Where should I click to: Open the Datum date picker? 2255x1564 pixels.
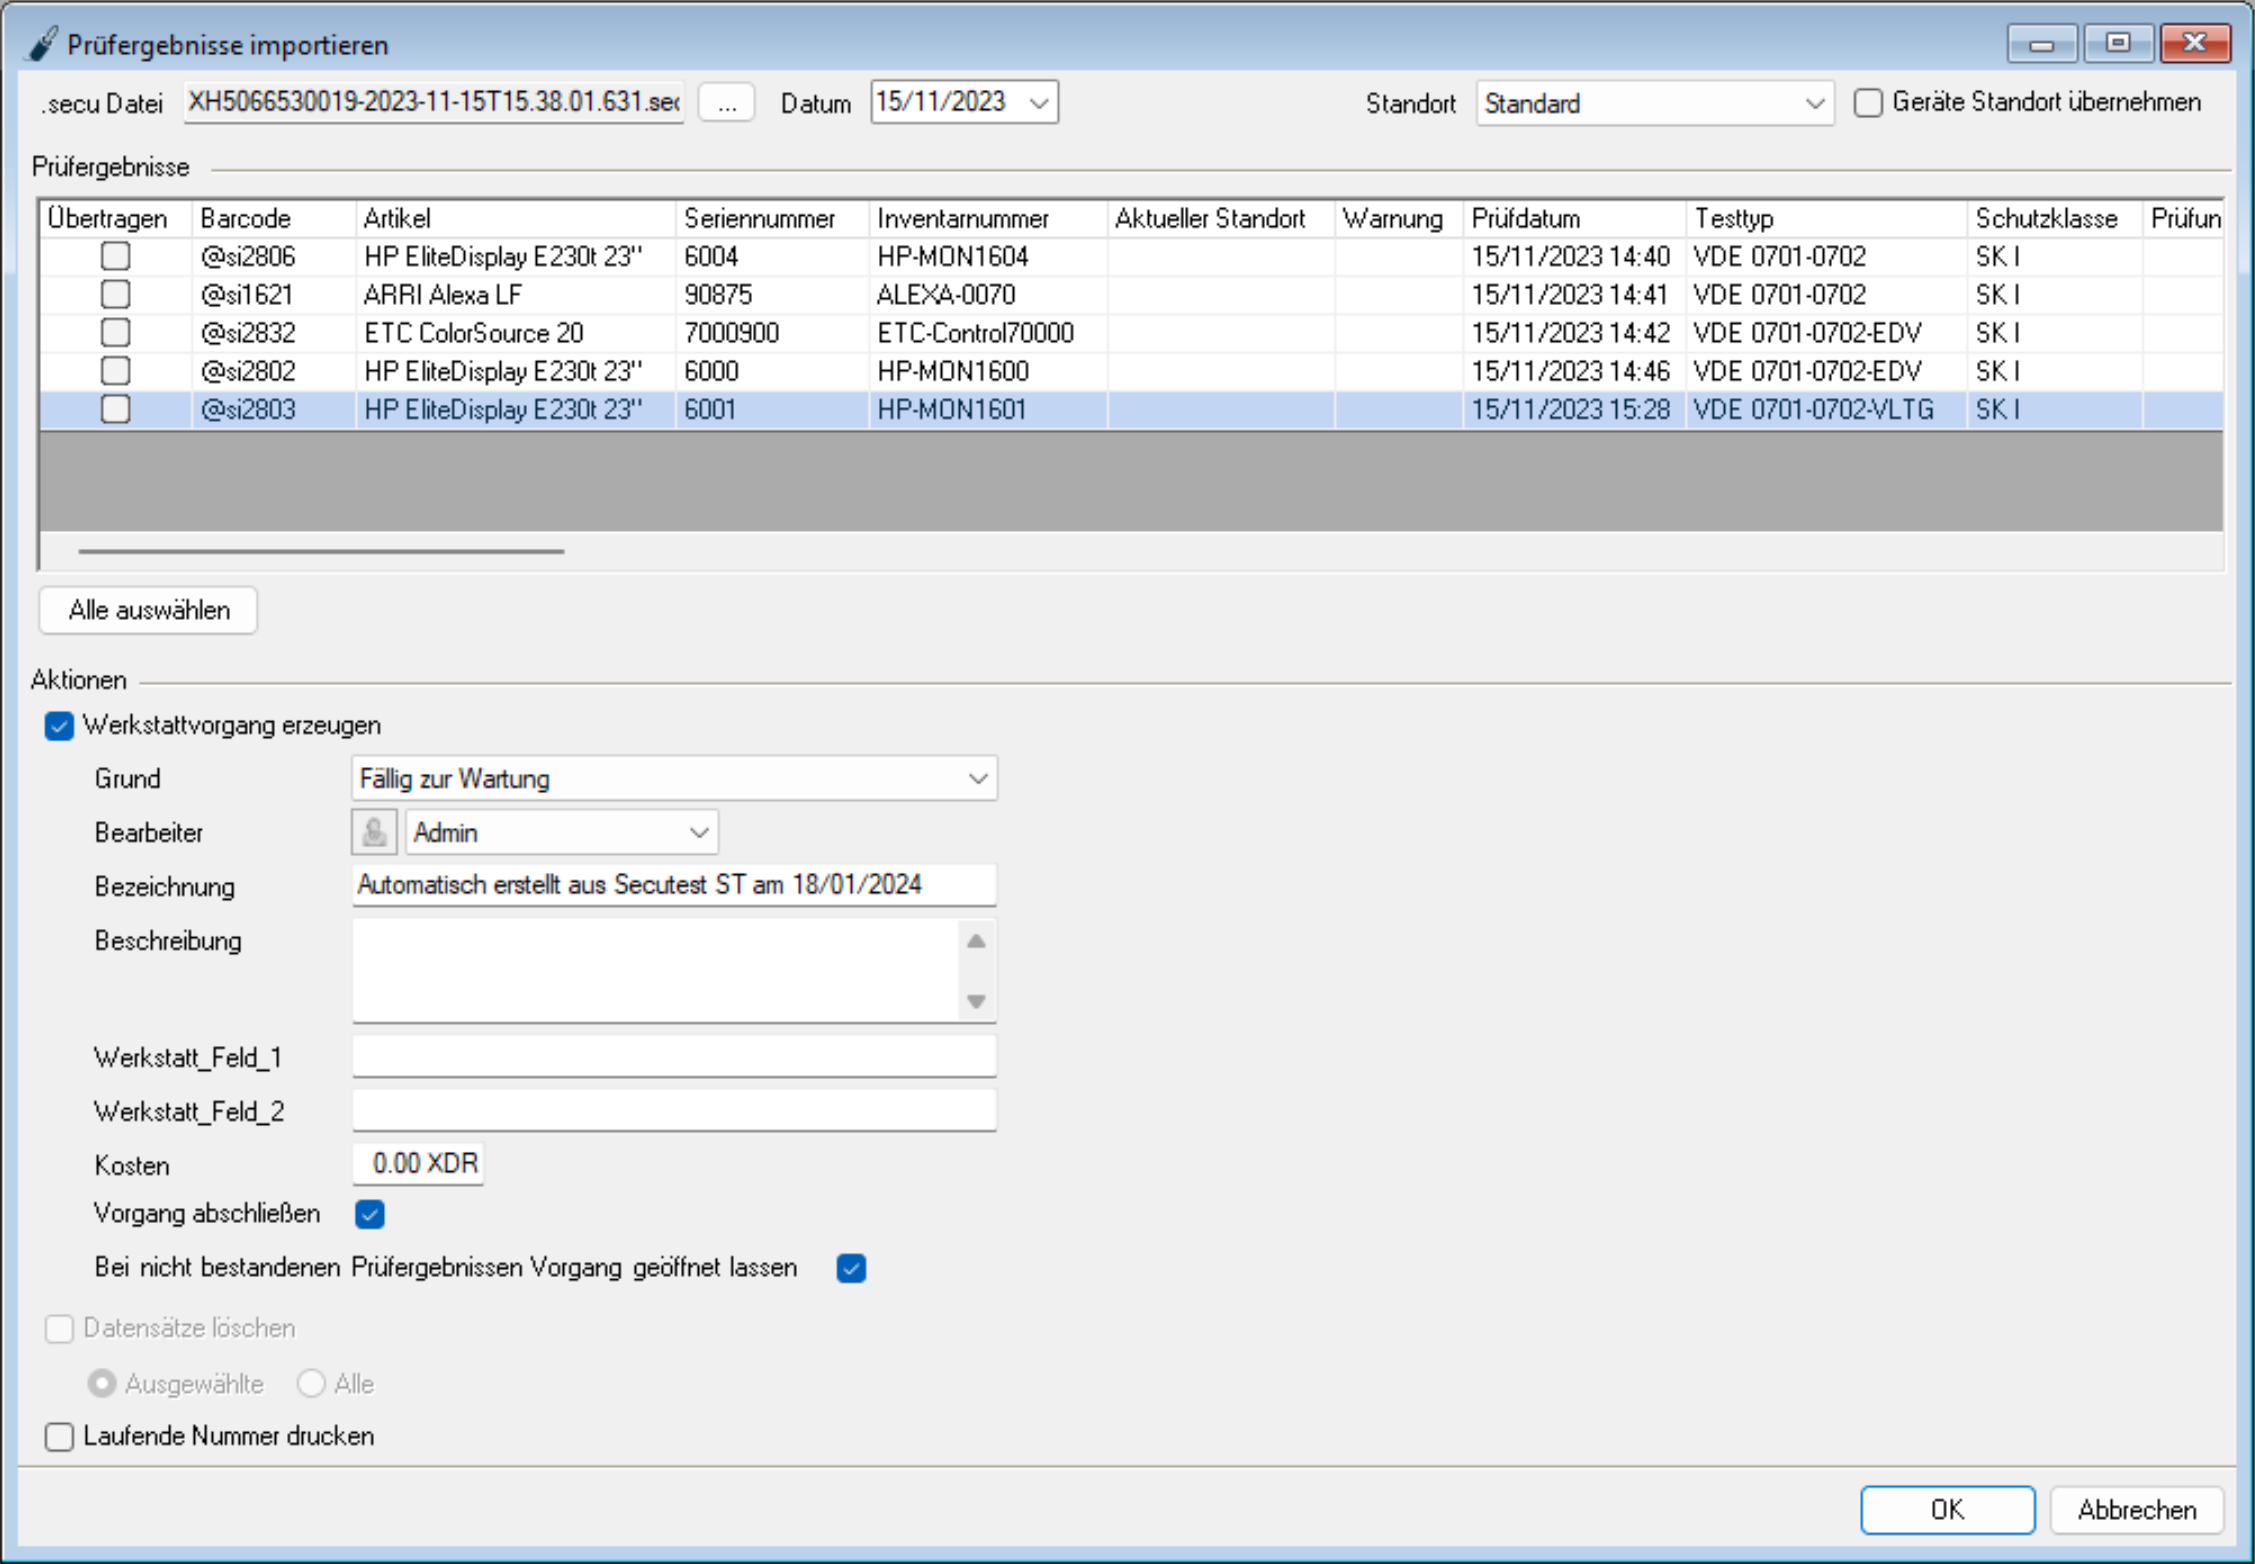coord(1039,103)
